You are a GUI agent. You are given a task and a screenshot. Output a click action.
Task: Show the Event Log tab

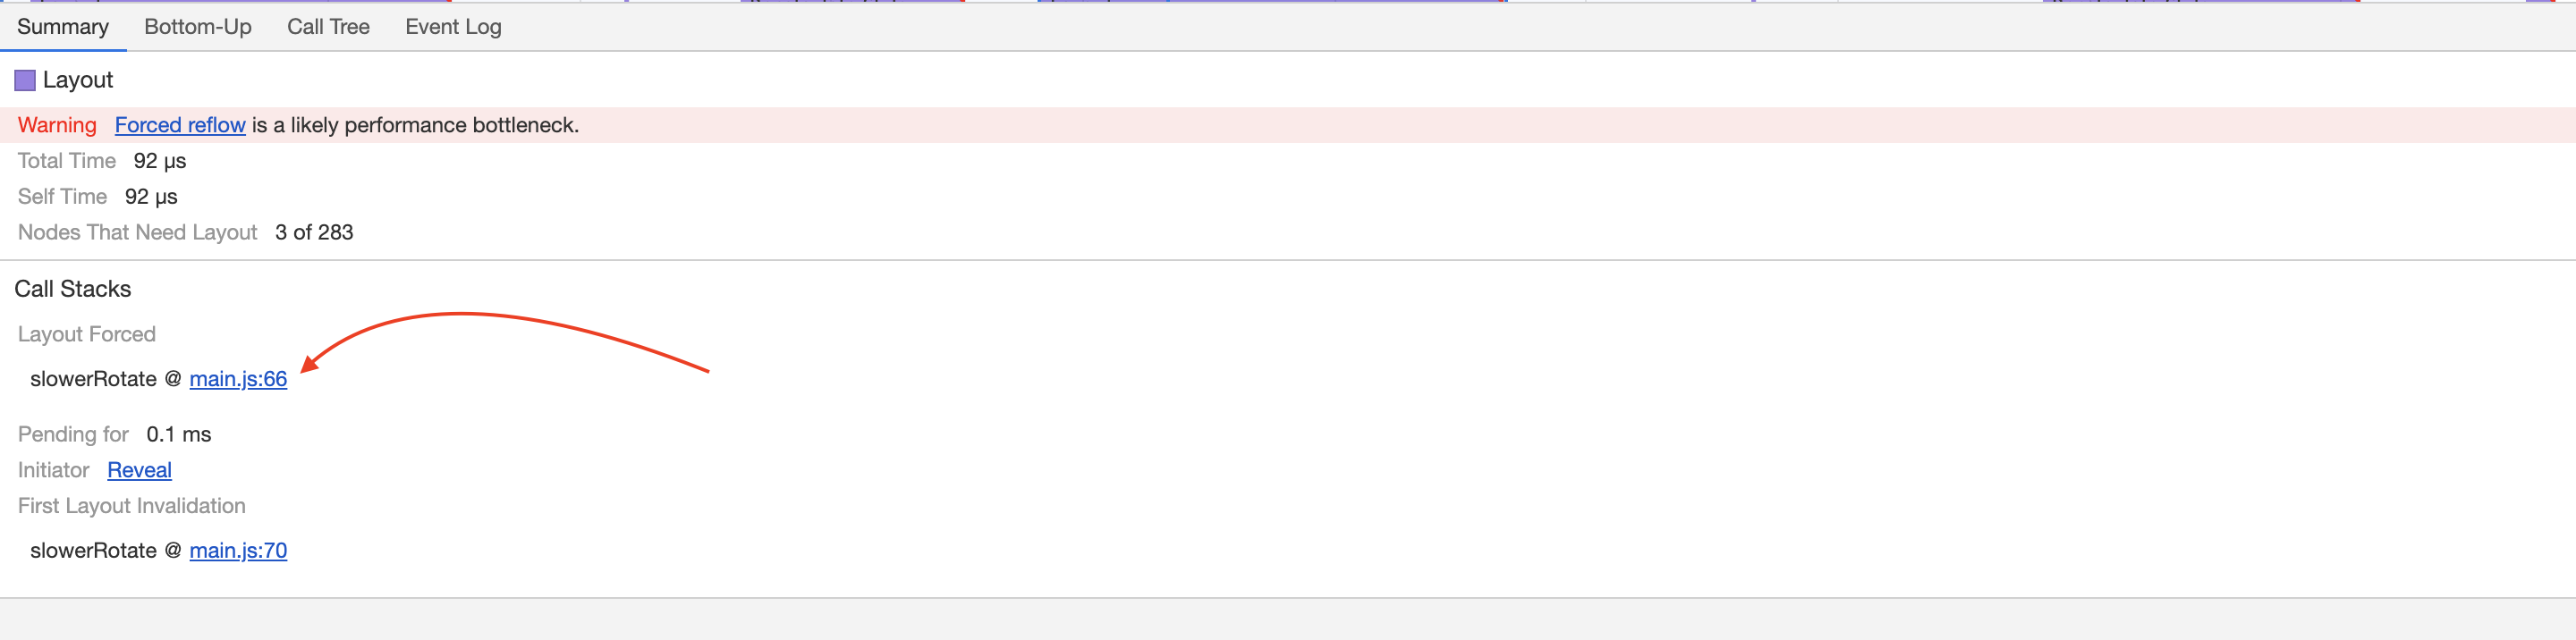453,27
